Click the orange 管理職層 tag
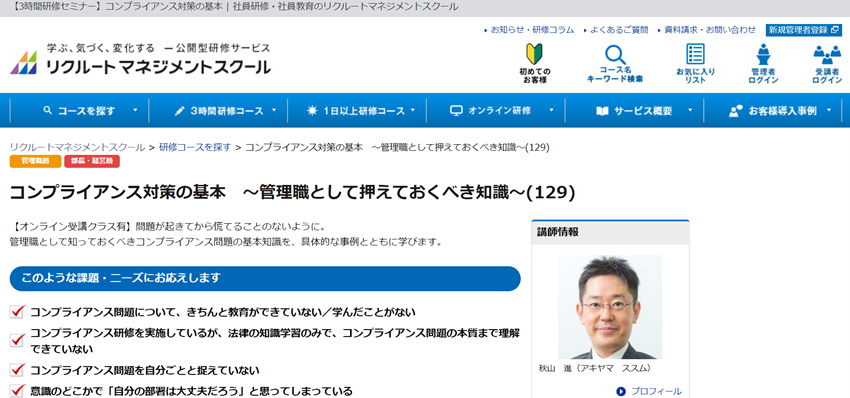The height and width of the screenshot is (398, 850). pos(35,161)
